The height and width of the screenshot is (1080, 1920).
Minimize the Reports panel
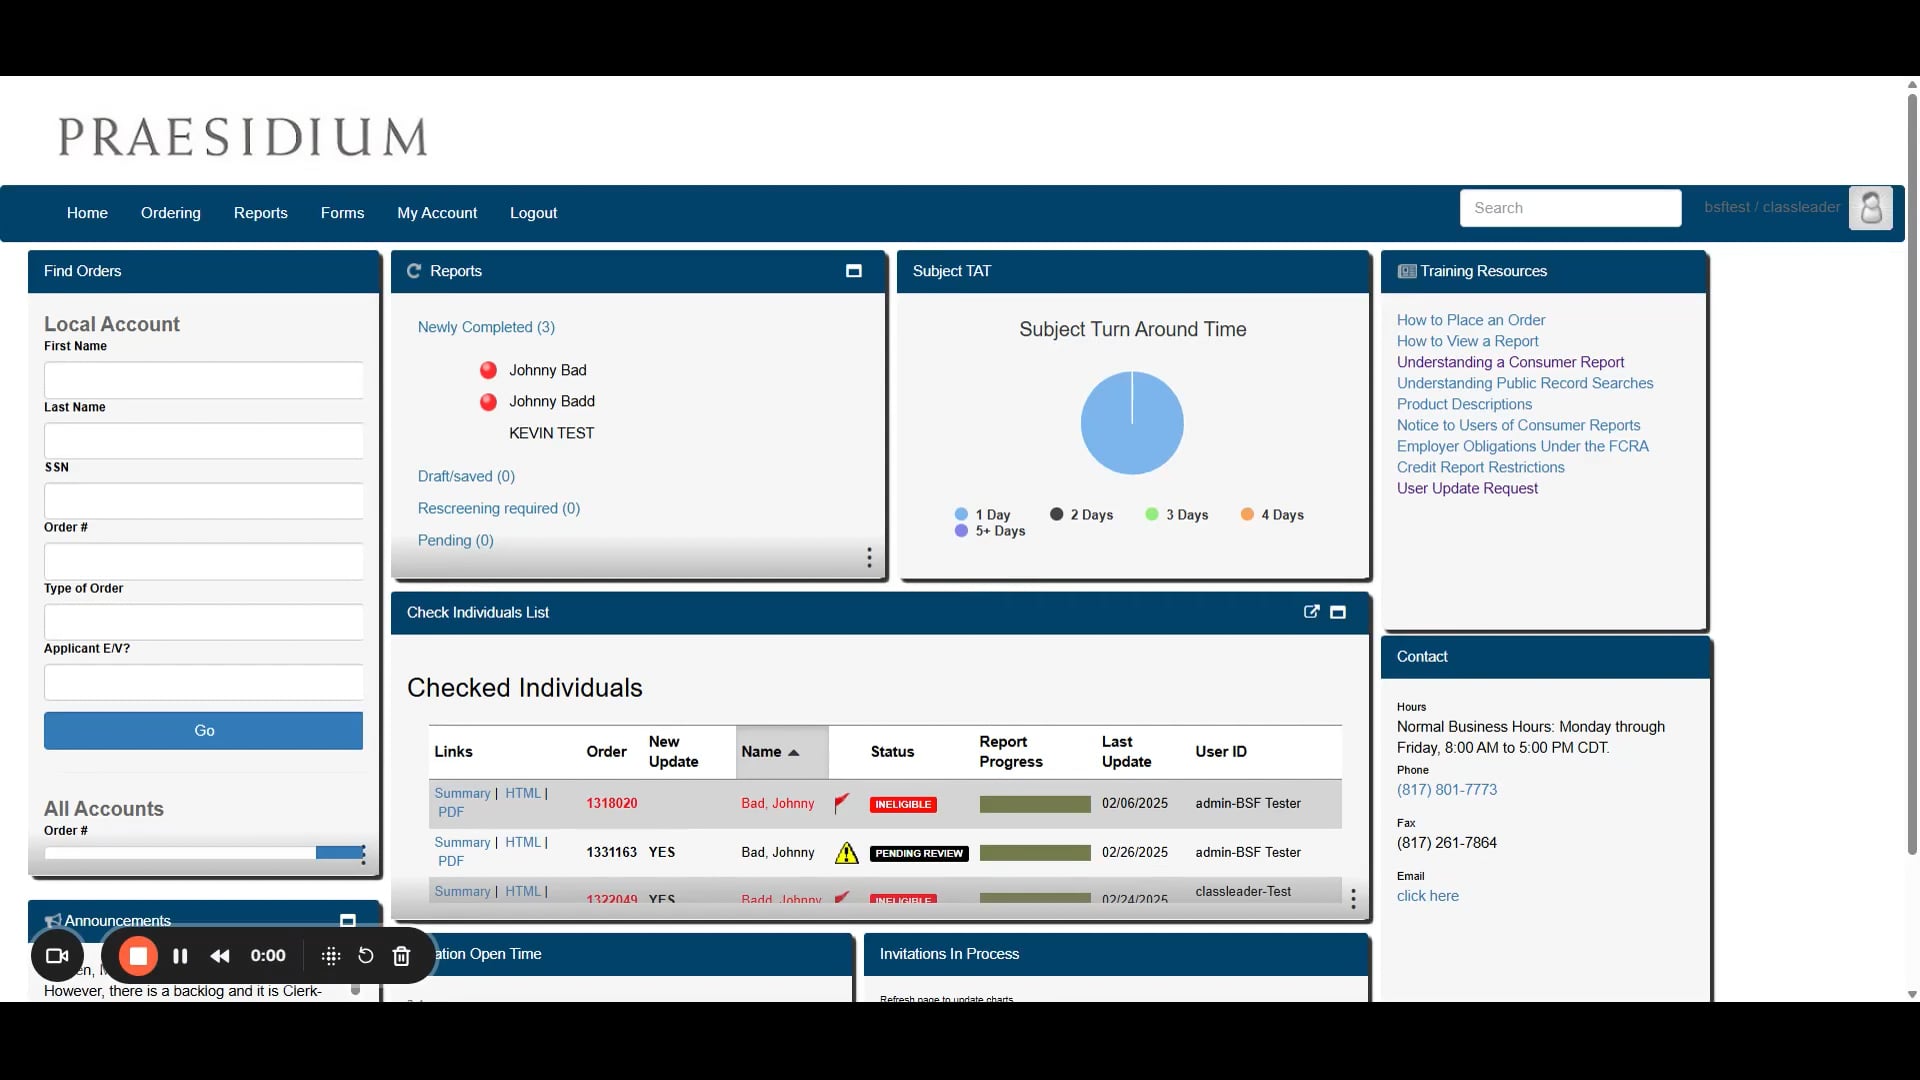click(x=853, y=271)
